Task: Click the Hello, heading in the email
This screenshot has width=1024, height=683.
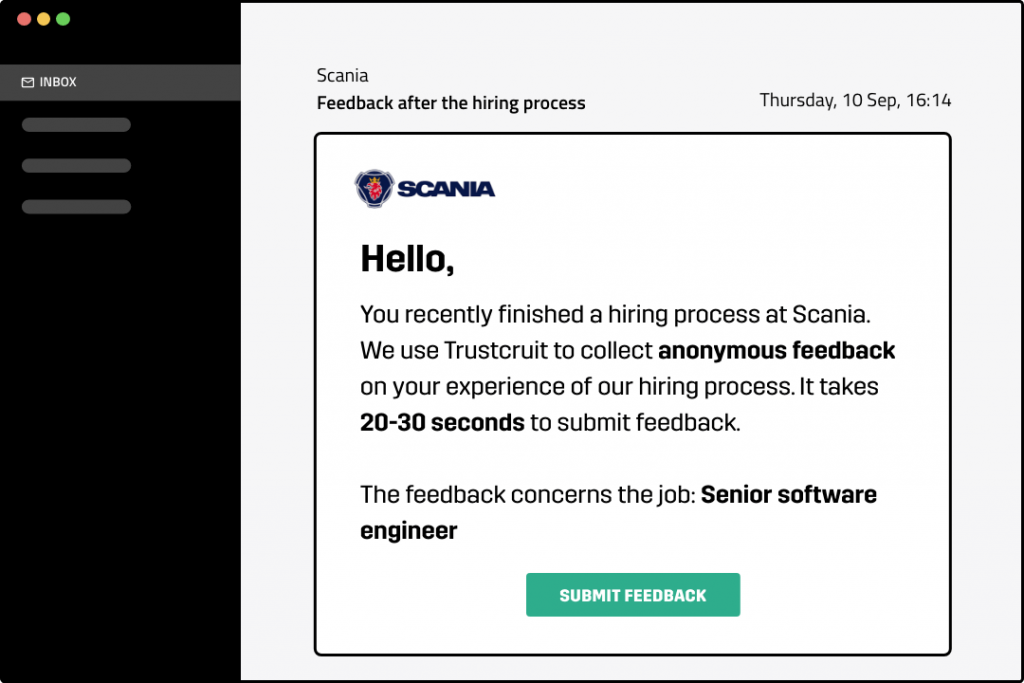Action: pyautogui.click(x=407, y=259)
